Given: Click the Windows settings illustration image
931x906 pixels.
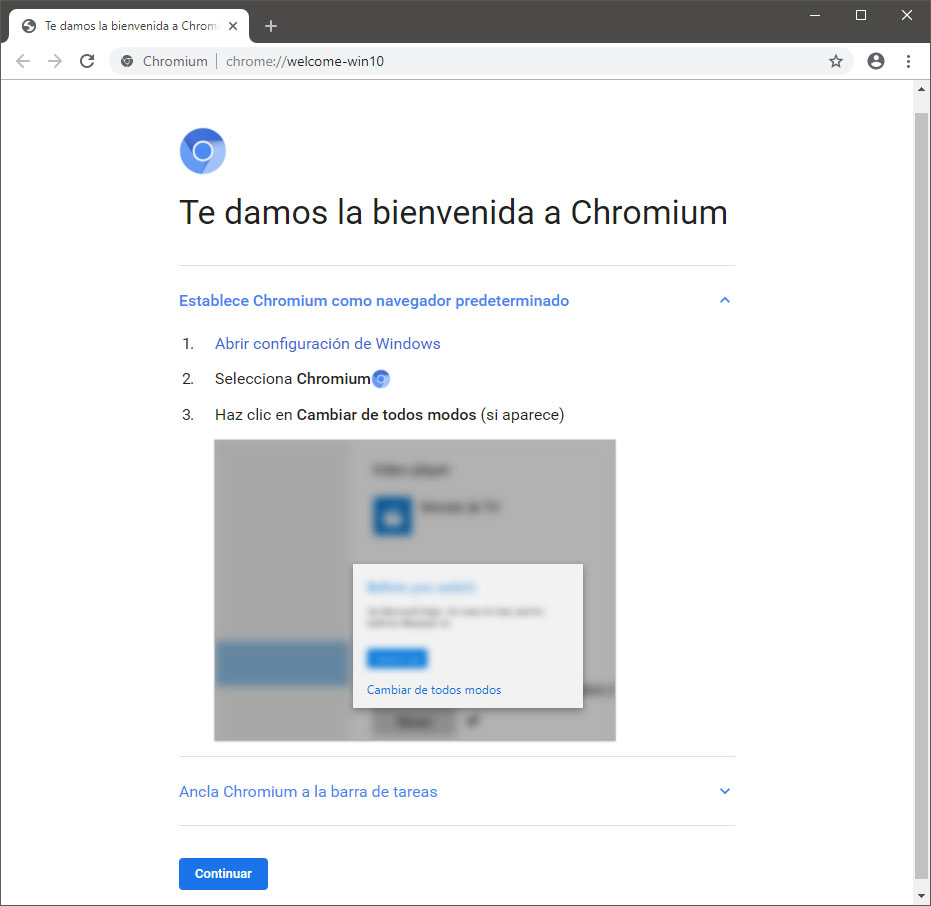Looking at the screenshot, I should pyautogui.click(x=415, y=590).
